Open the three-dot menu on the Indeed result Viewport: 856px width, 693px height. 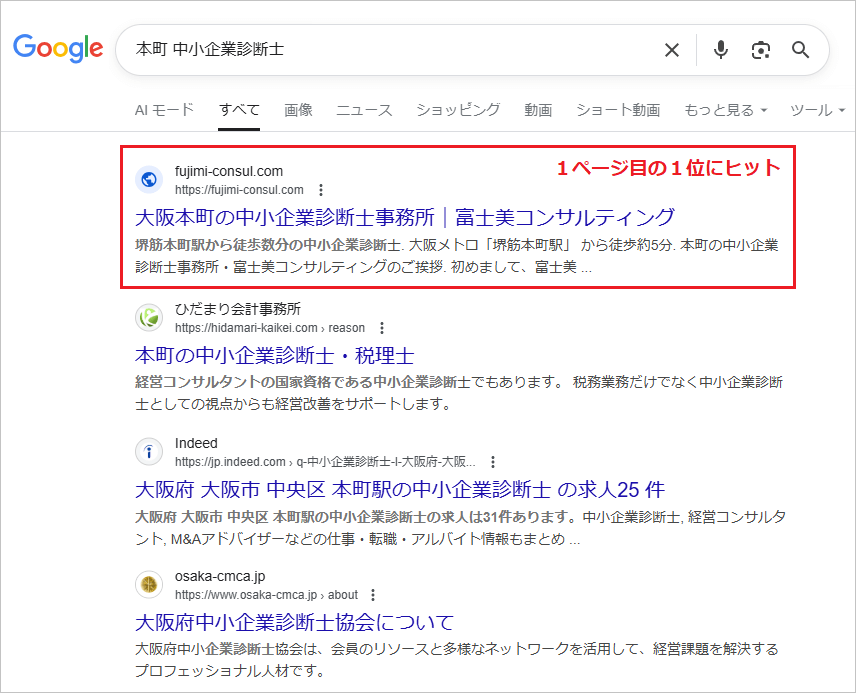coord(492,462)
